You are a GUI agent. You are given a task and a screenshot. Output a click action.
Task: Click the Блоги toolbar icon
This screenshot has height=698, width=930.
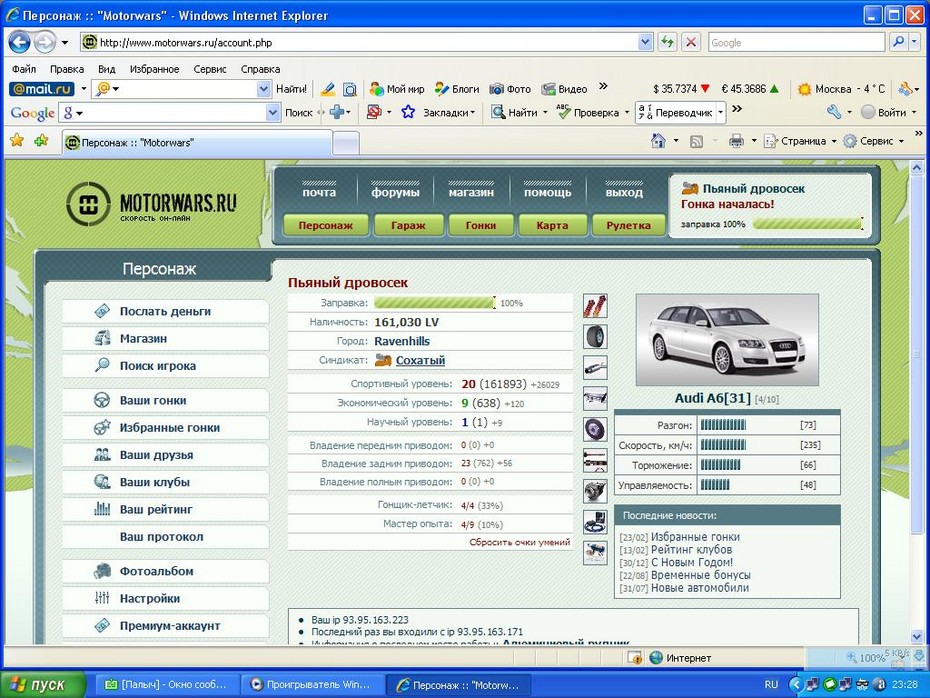(x=441, y=89)
